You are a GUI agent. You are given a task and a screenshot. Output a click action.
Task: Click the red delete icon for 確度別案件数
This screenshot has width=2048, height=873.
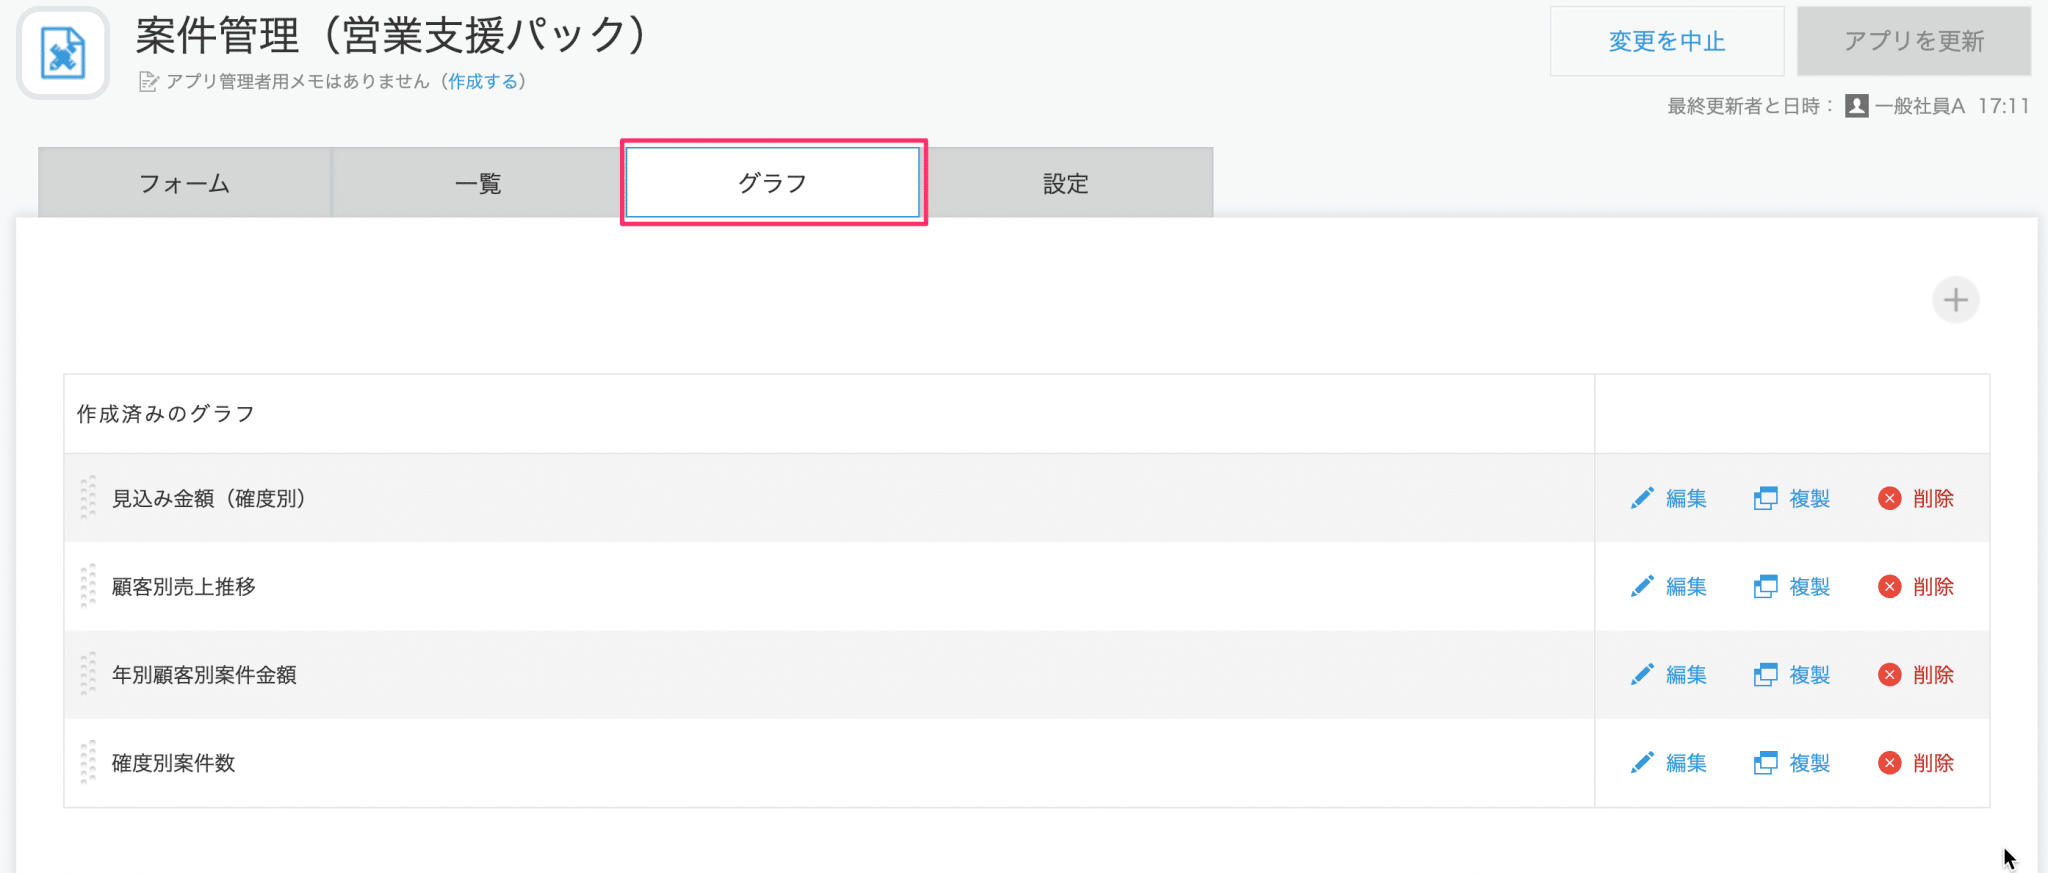tap(1889, 763)
